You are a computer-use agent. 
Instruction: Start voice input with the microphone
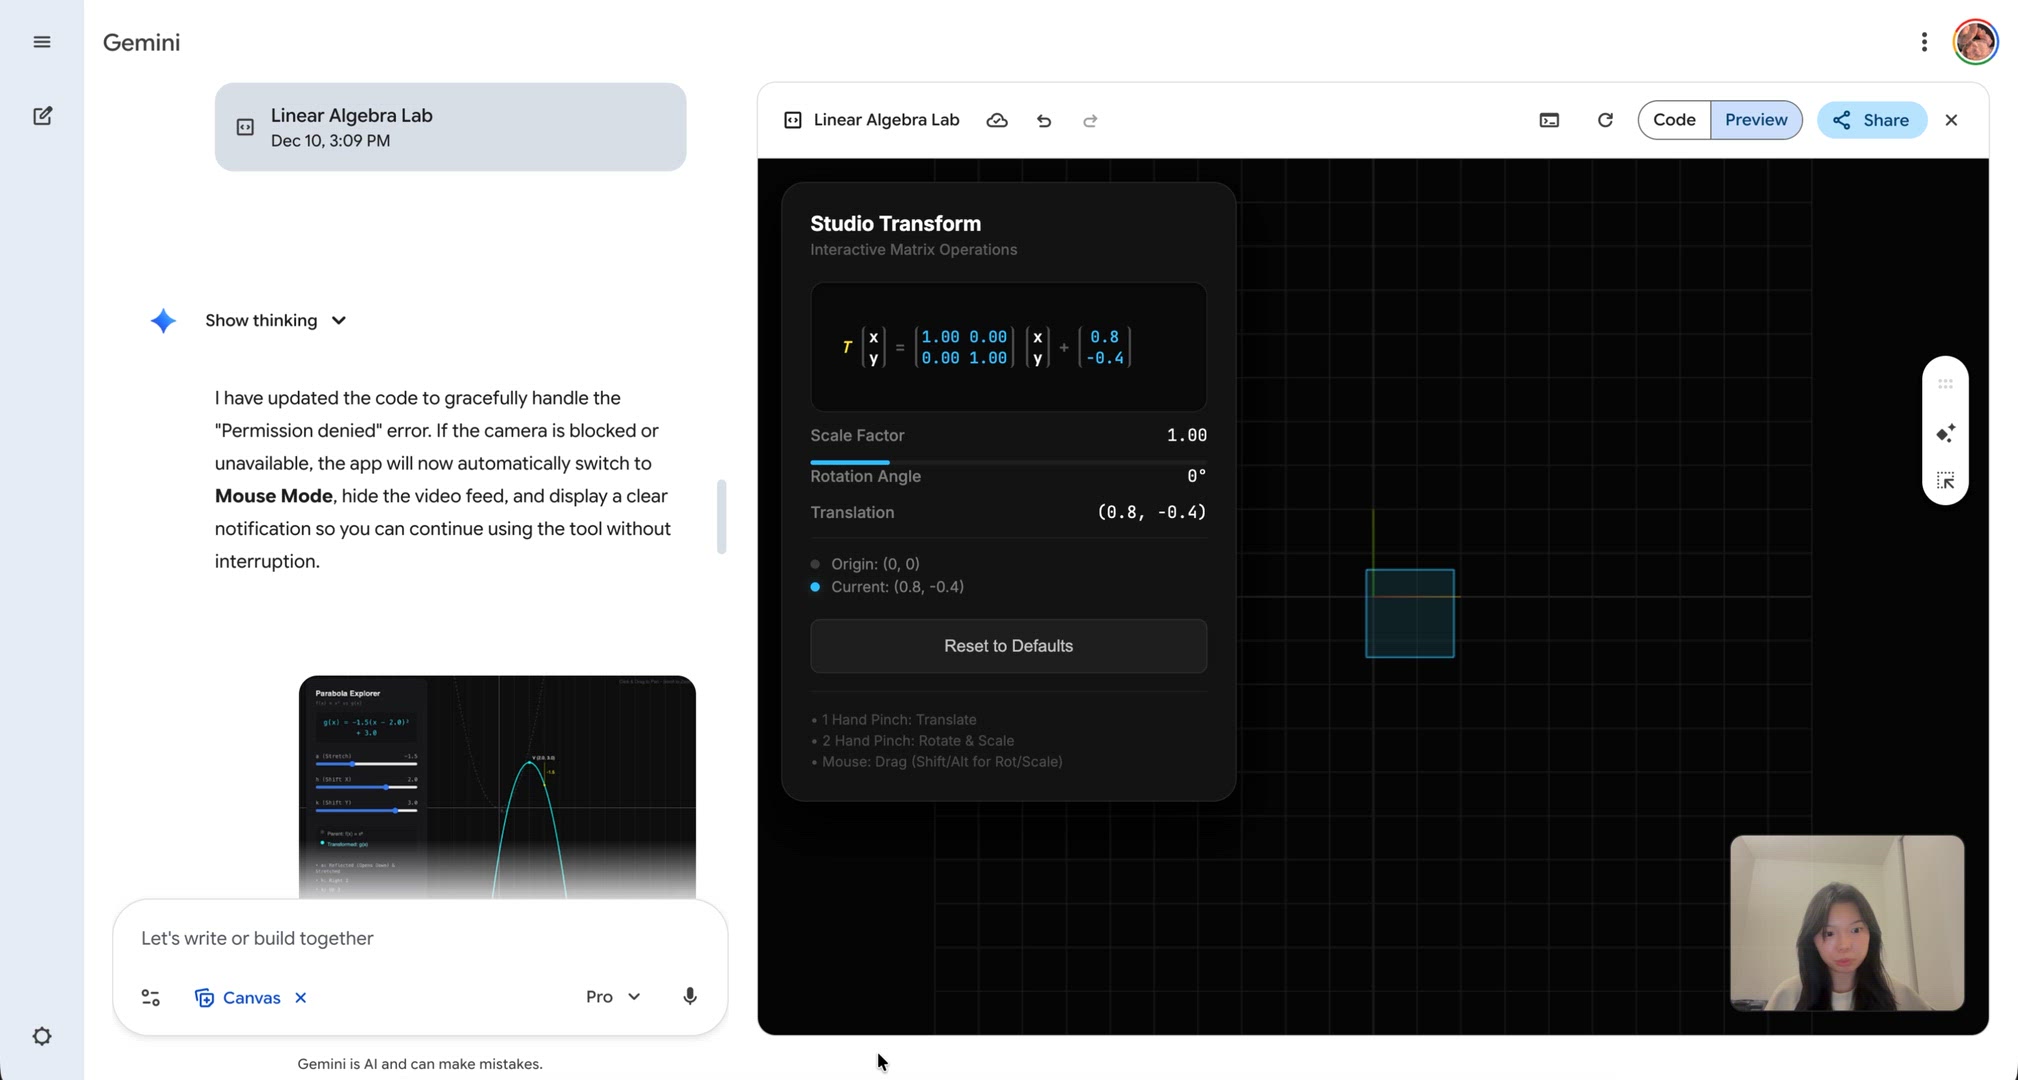(690, 996)
